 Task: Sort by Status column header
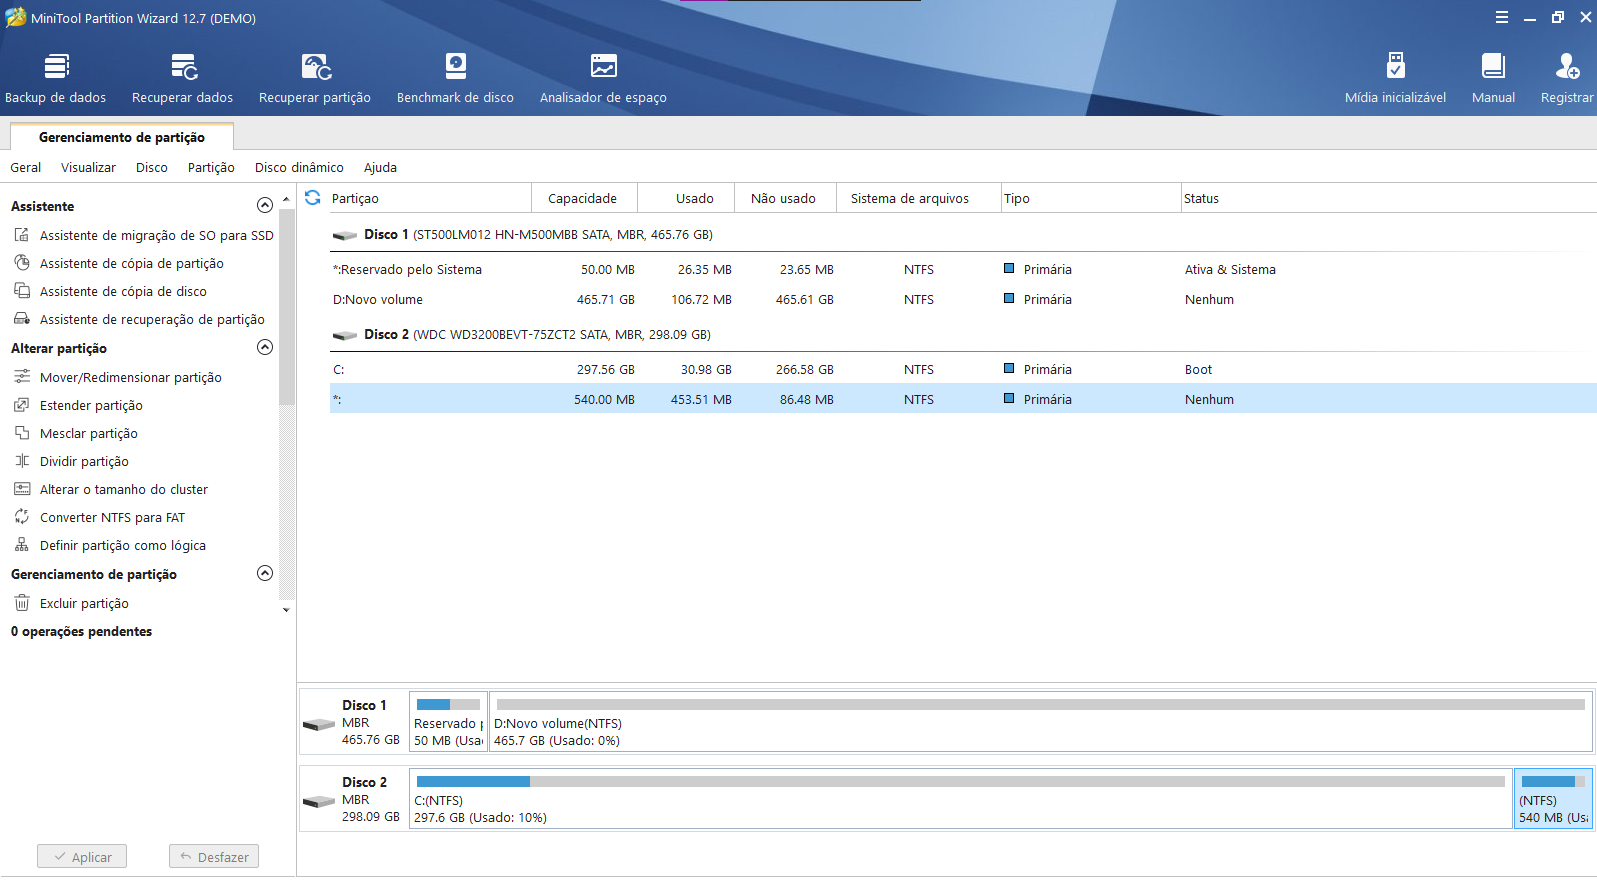pos(1389,198)
